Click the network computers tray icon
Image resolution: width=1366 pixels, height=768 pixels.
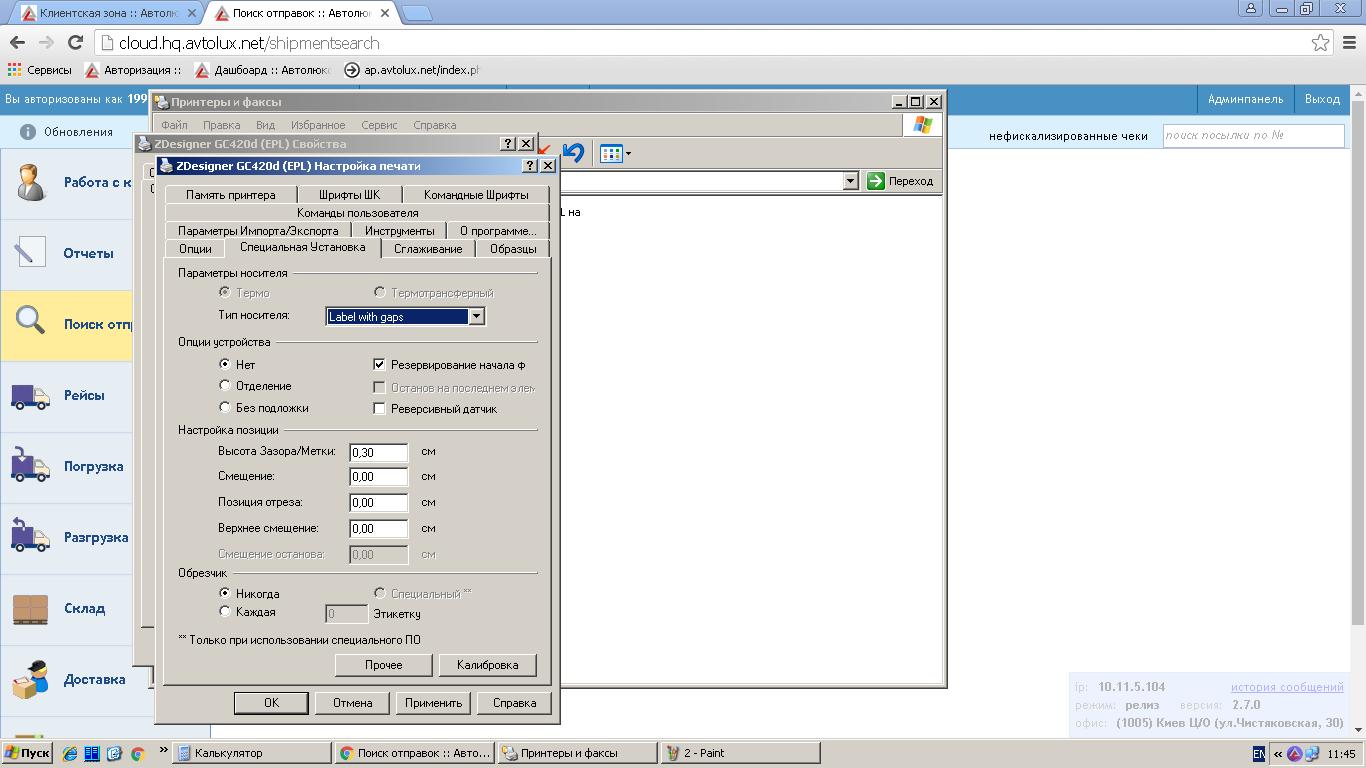tap(1312, 754)
